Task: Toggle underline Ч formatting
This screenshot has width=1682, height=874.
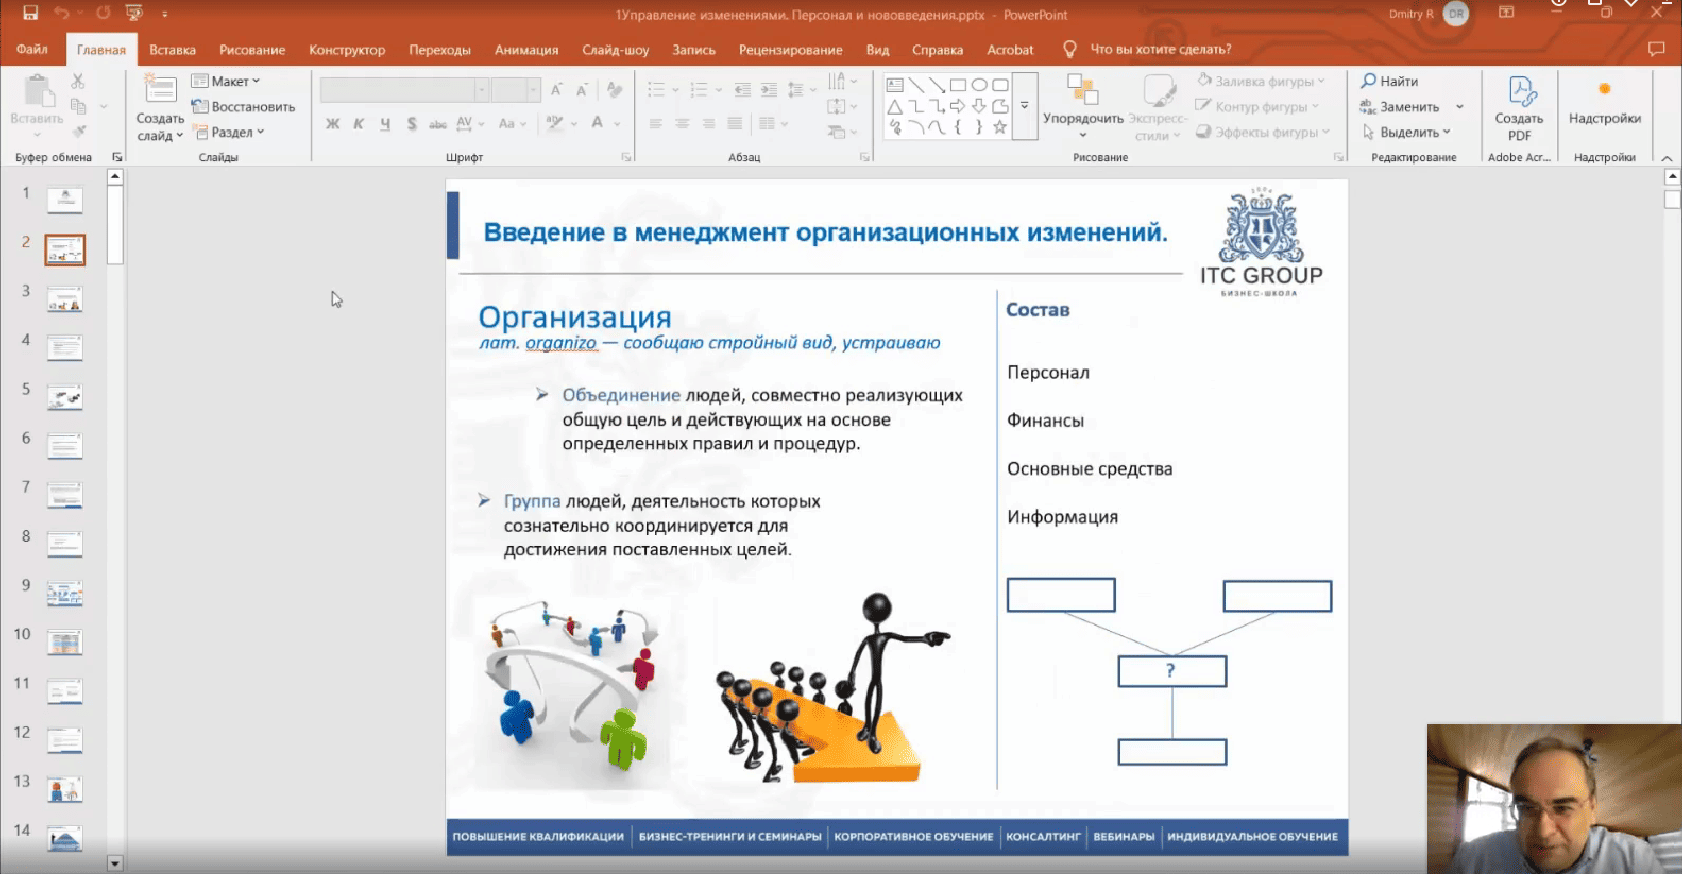Action: click(384, 124)
